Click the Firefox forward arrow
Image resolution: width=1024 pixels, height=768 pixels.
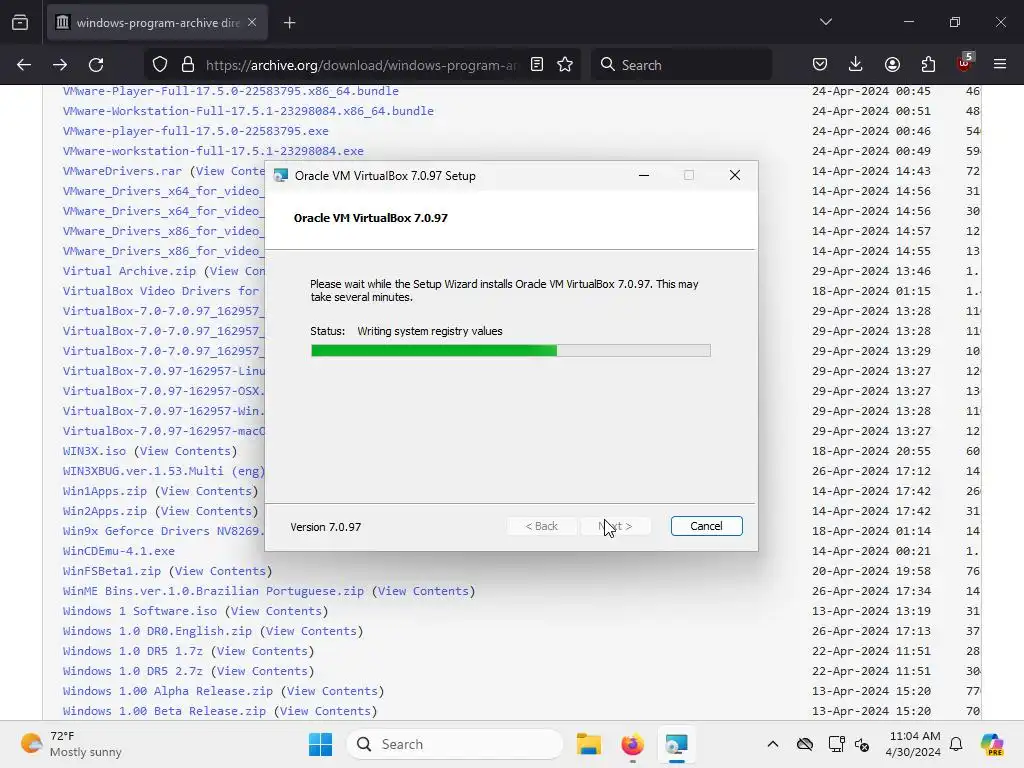tap(60, 65)
